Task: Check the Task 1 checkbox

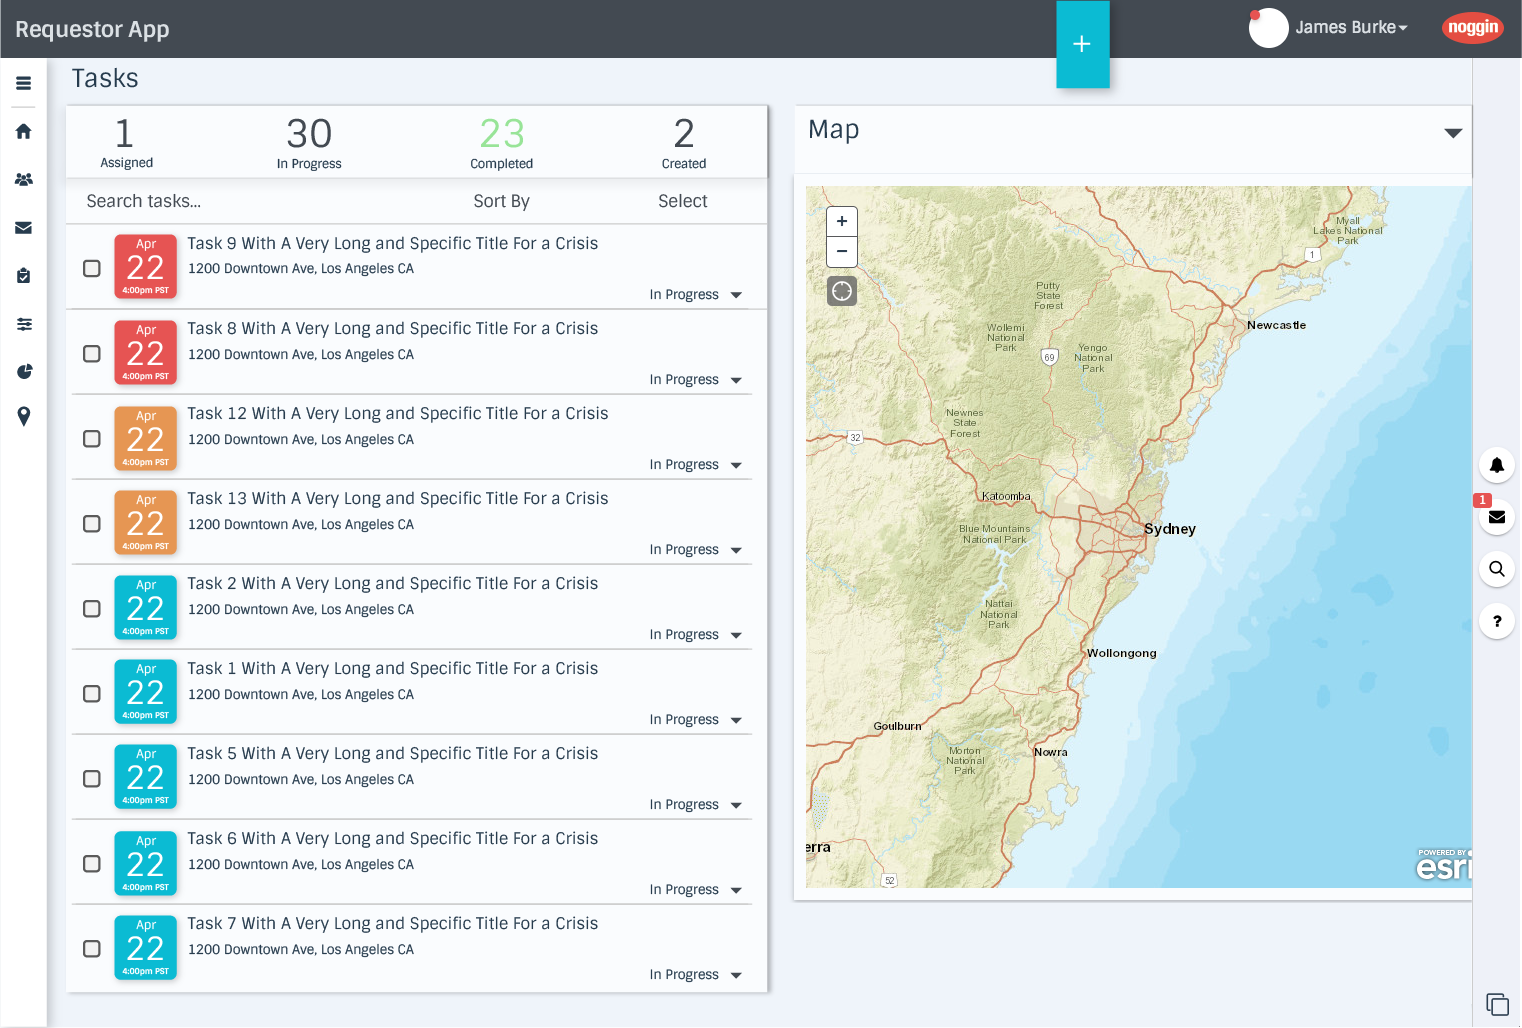Action: point(92,693)
